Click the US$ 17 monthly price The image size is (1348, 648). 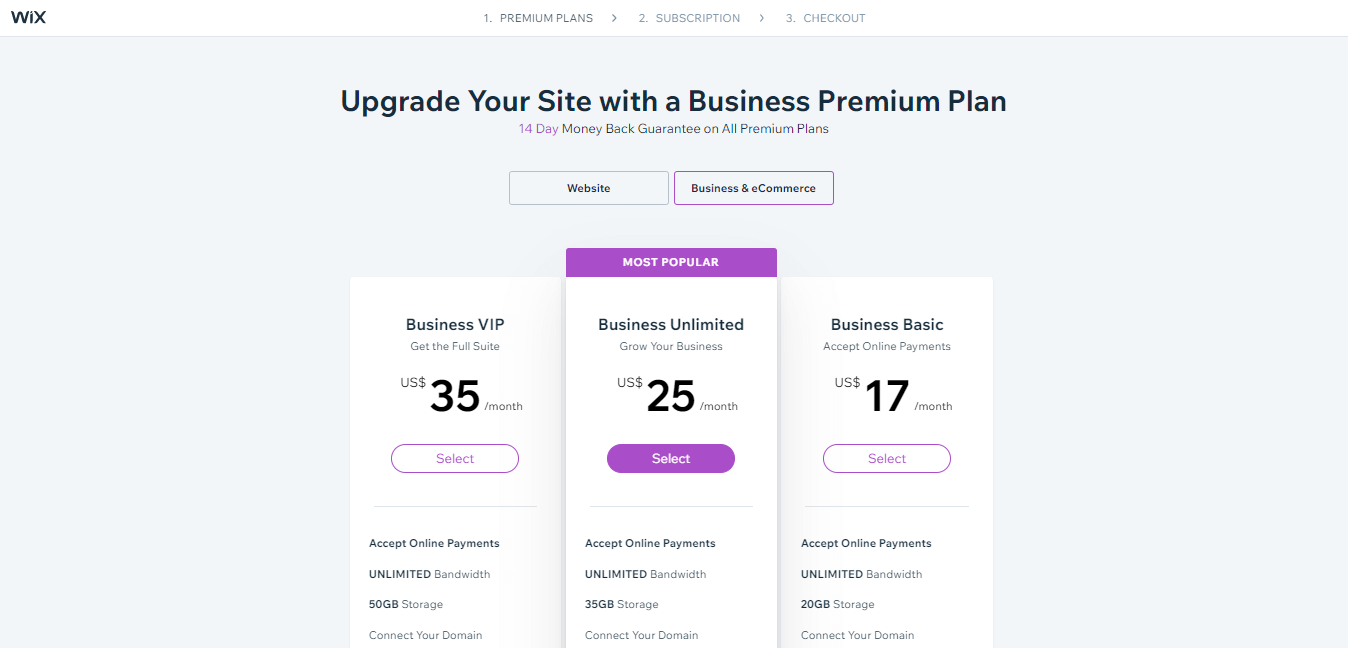coord(886,396)
